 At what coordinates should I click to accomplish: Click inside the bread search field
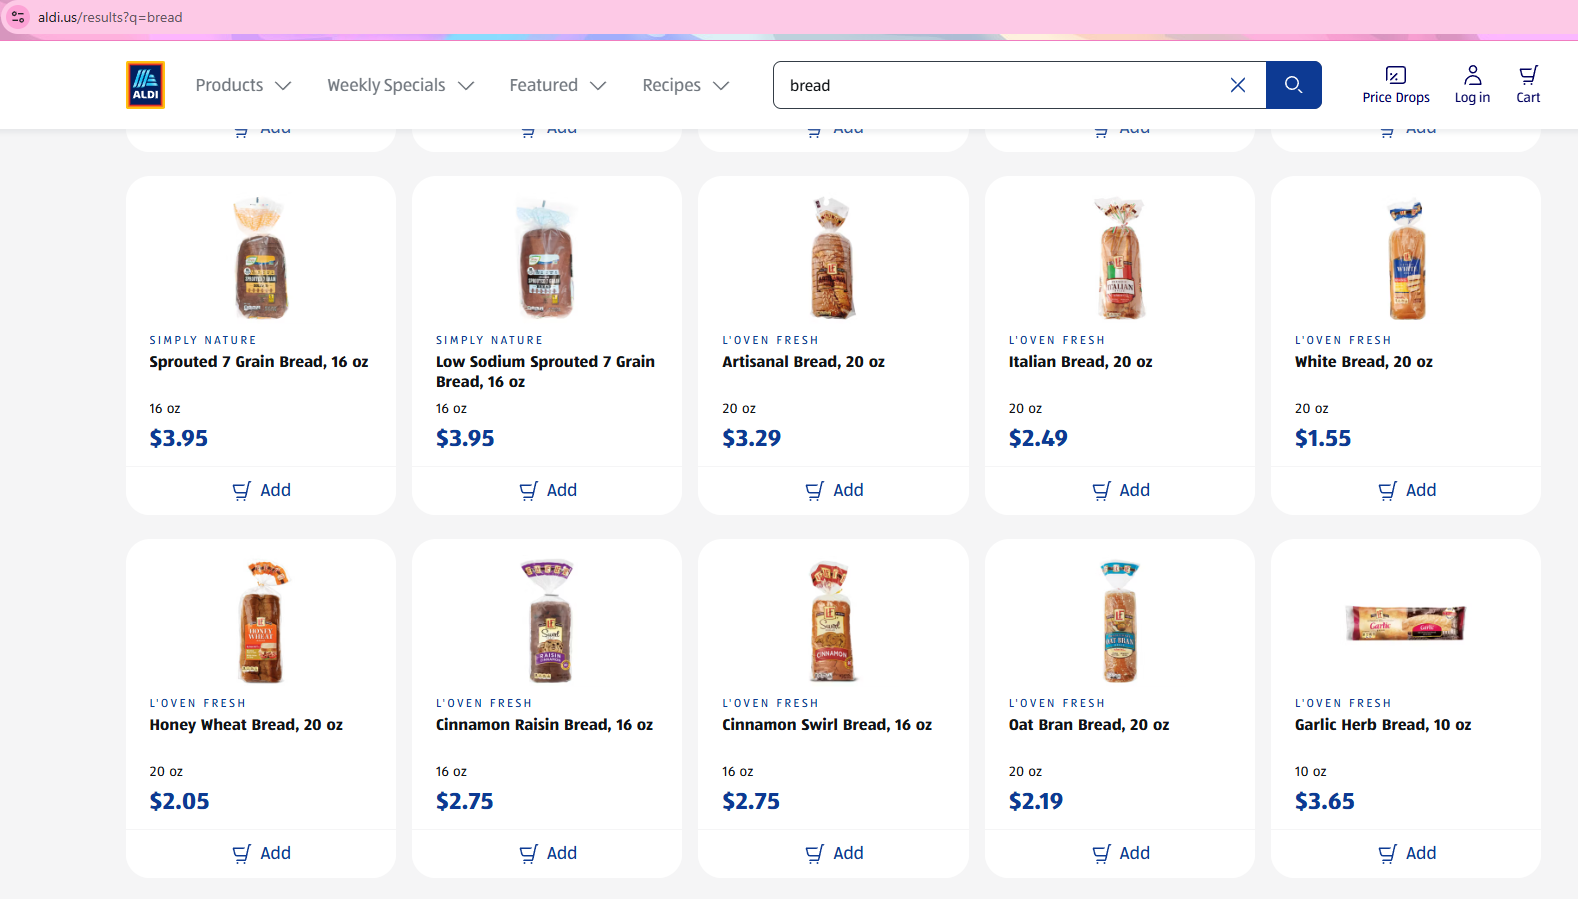tap(1000, 85)
